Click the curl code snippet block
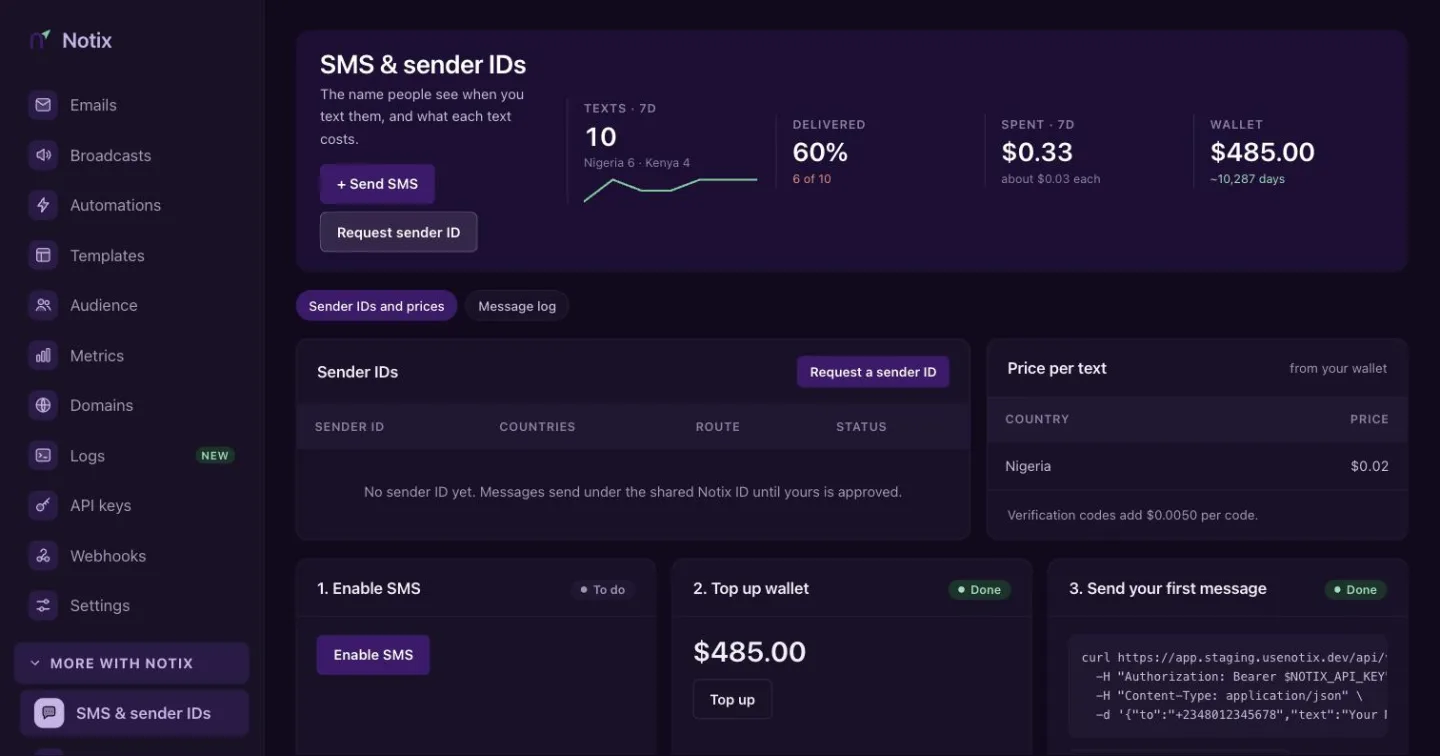1440x756 pixels. click(1228, 686)
